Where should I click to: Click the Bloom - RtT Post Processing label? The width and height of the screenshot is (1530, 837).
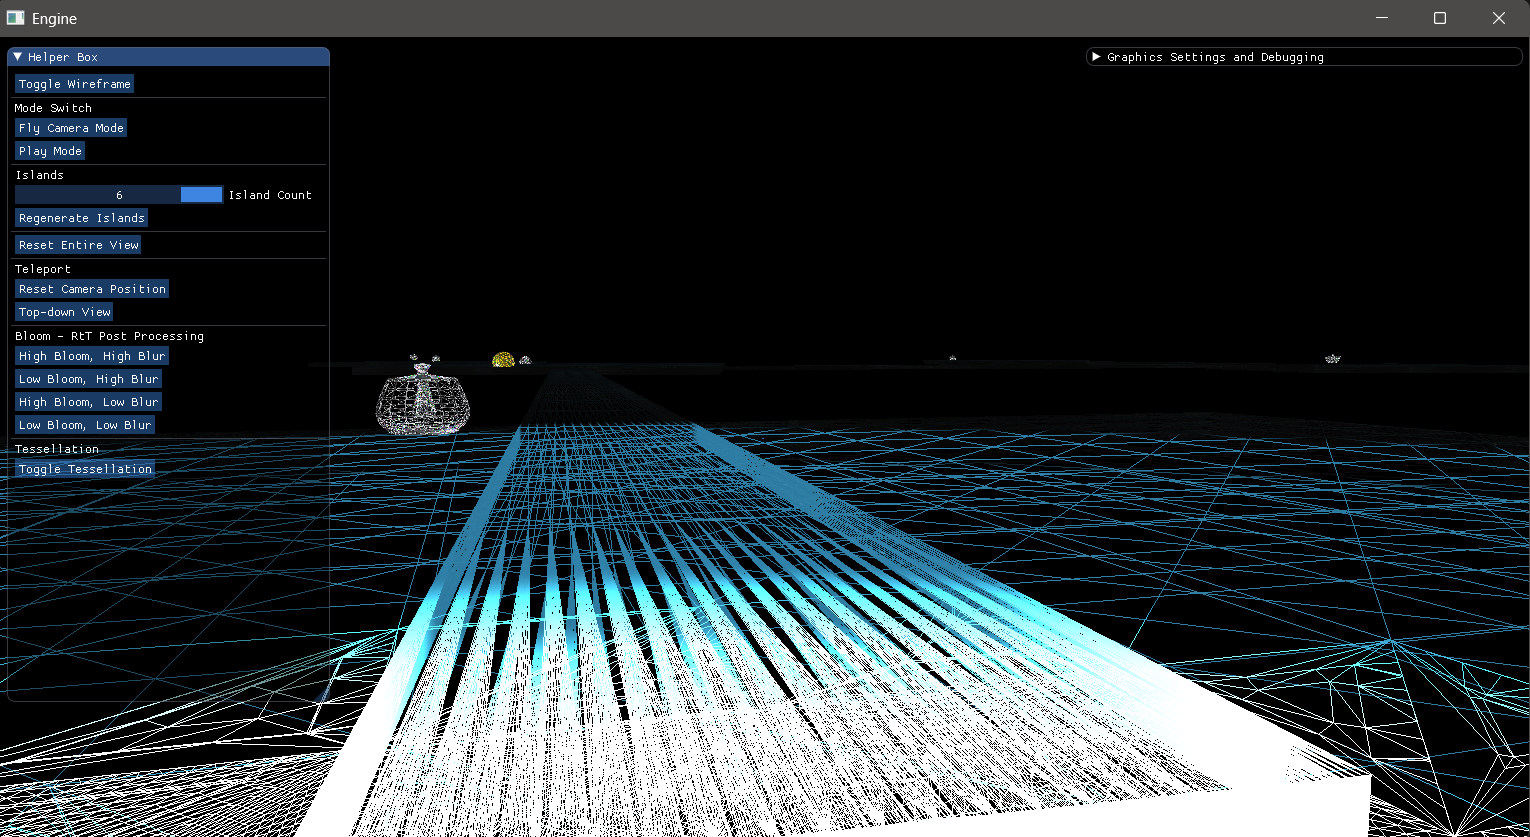109,336
